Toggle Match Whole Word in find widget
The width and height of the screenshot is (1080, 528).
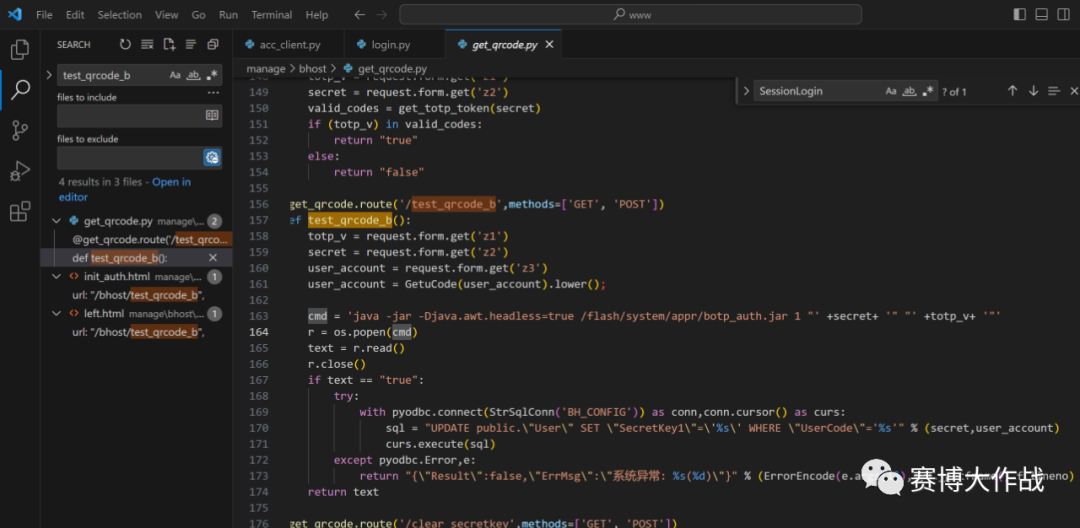910,91
